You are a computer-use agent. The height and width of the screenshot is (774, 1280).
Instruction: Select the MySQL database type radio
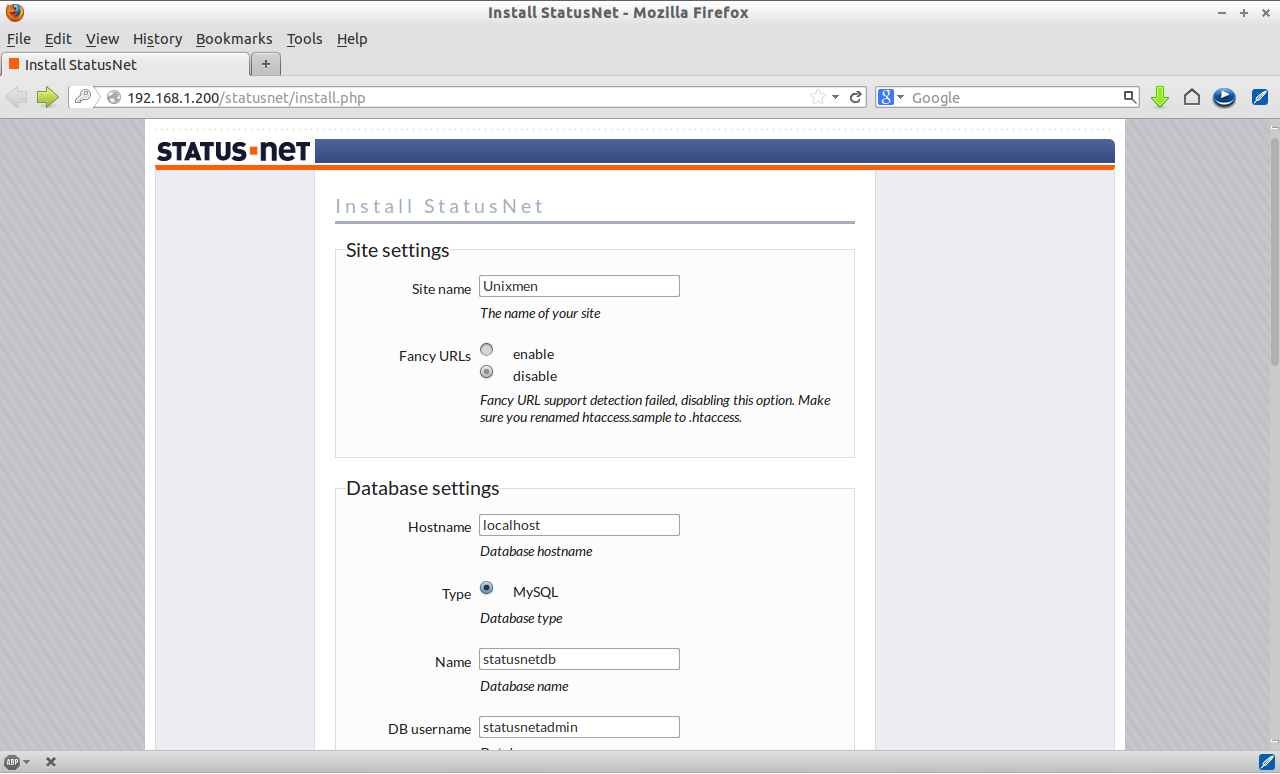click(x=487, y=587)
